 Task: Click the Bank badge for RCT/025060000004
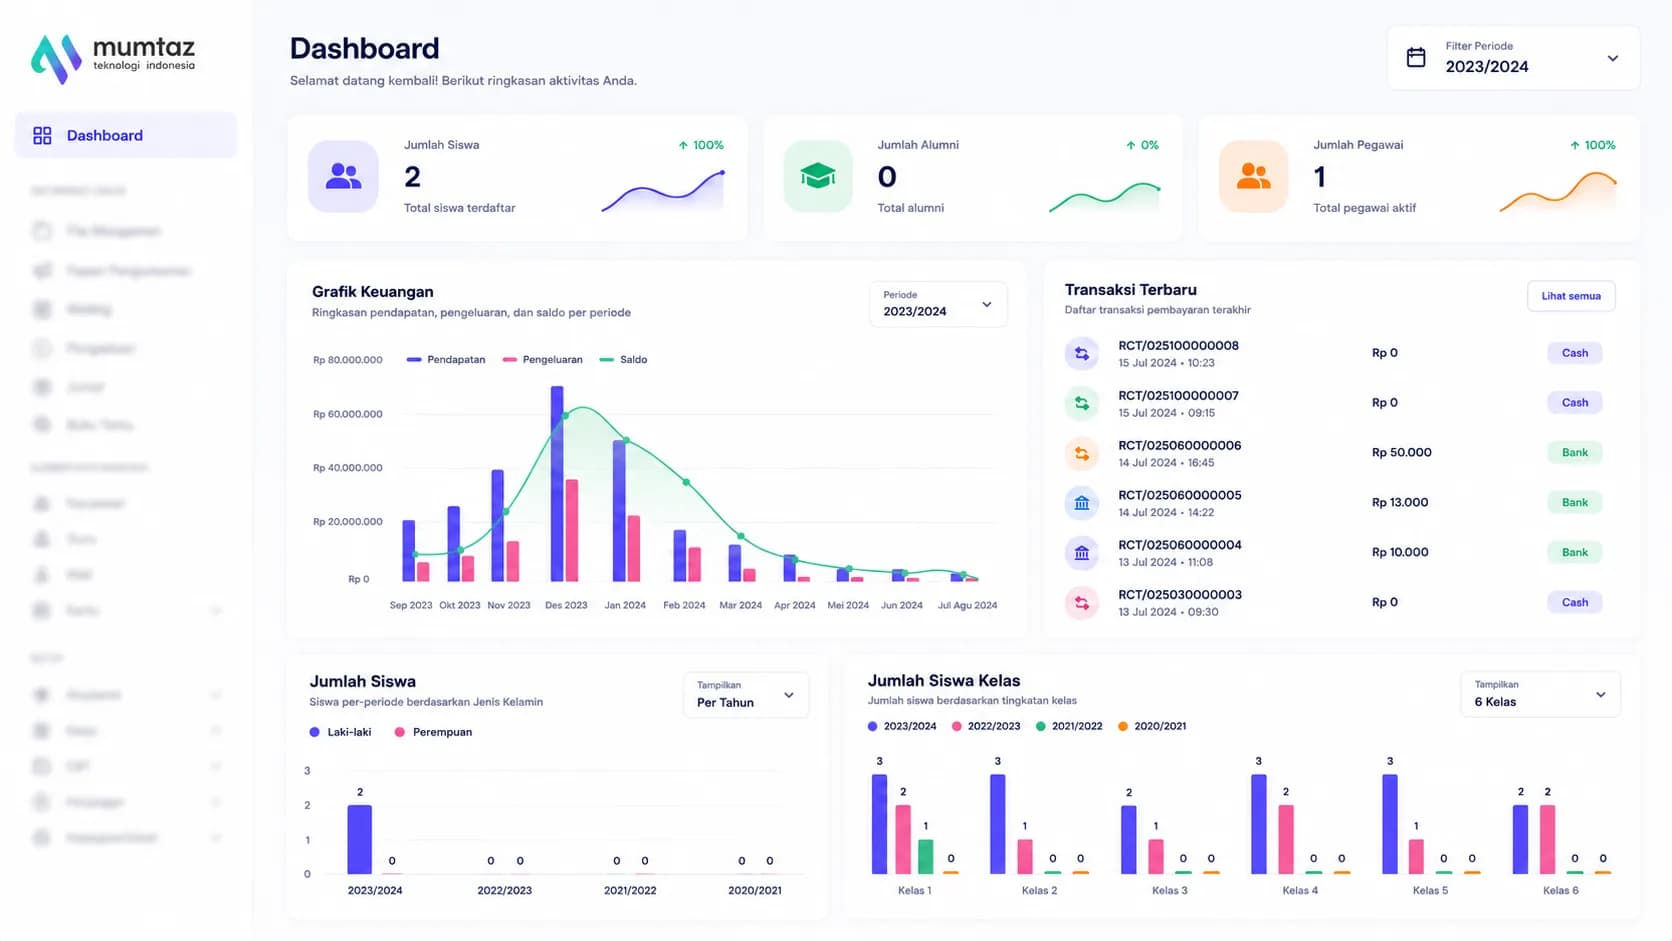coord(1574,553)
